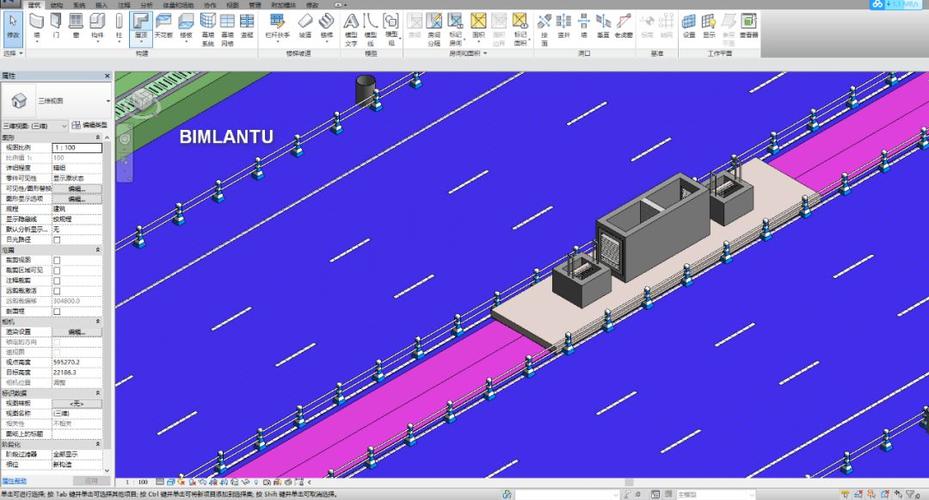Click the View Template (视图样板) <无> button
Image resolution: width=929 pixels, height=500 pixels.
click(x=77, y=403)
